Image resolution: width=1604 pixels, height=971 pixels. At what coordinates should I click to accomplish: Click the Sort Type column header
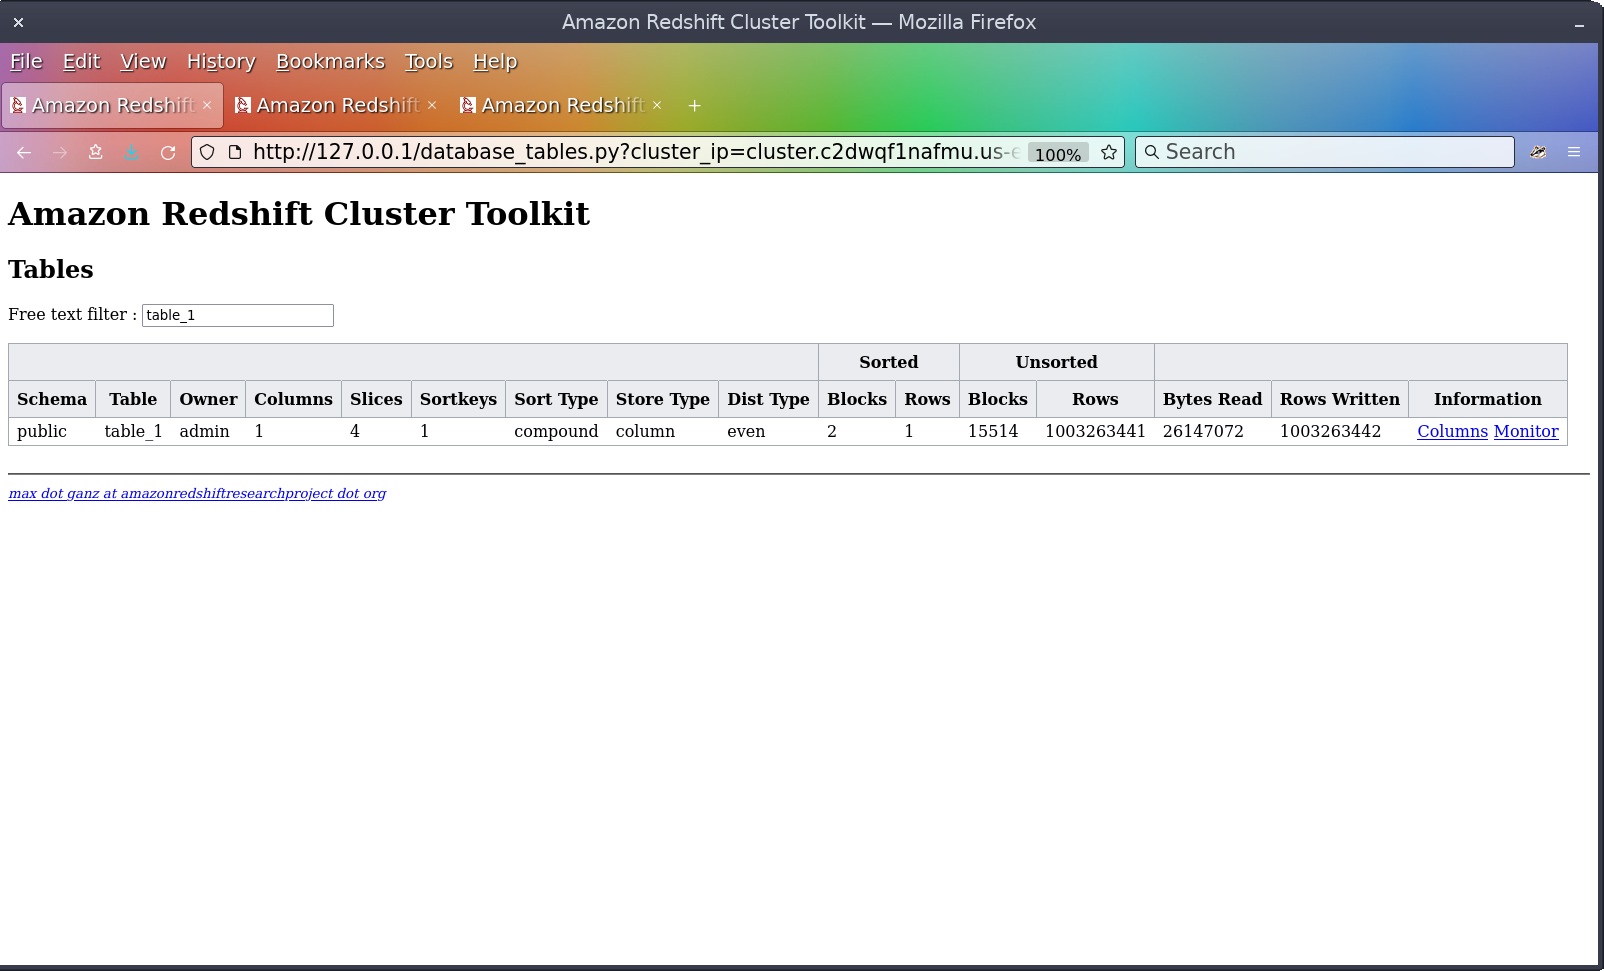[556, 399]
